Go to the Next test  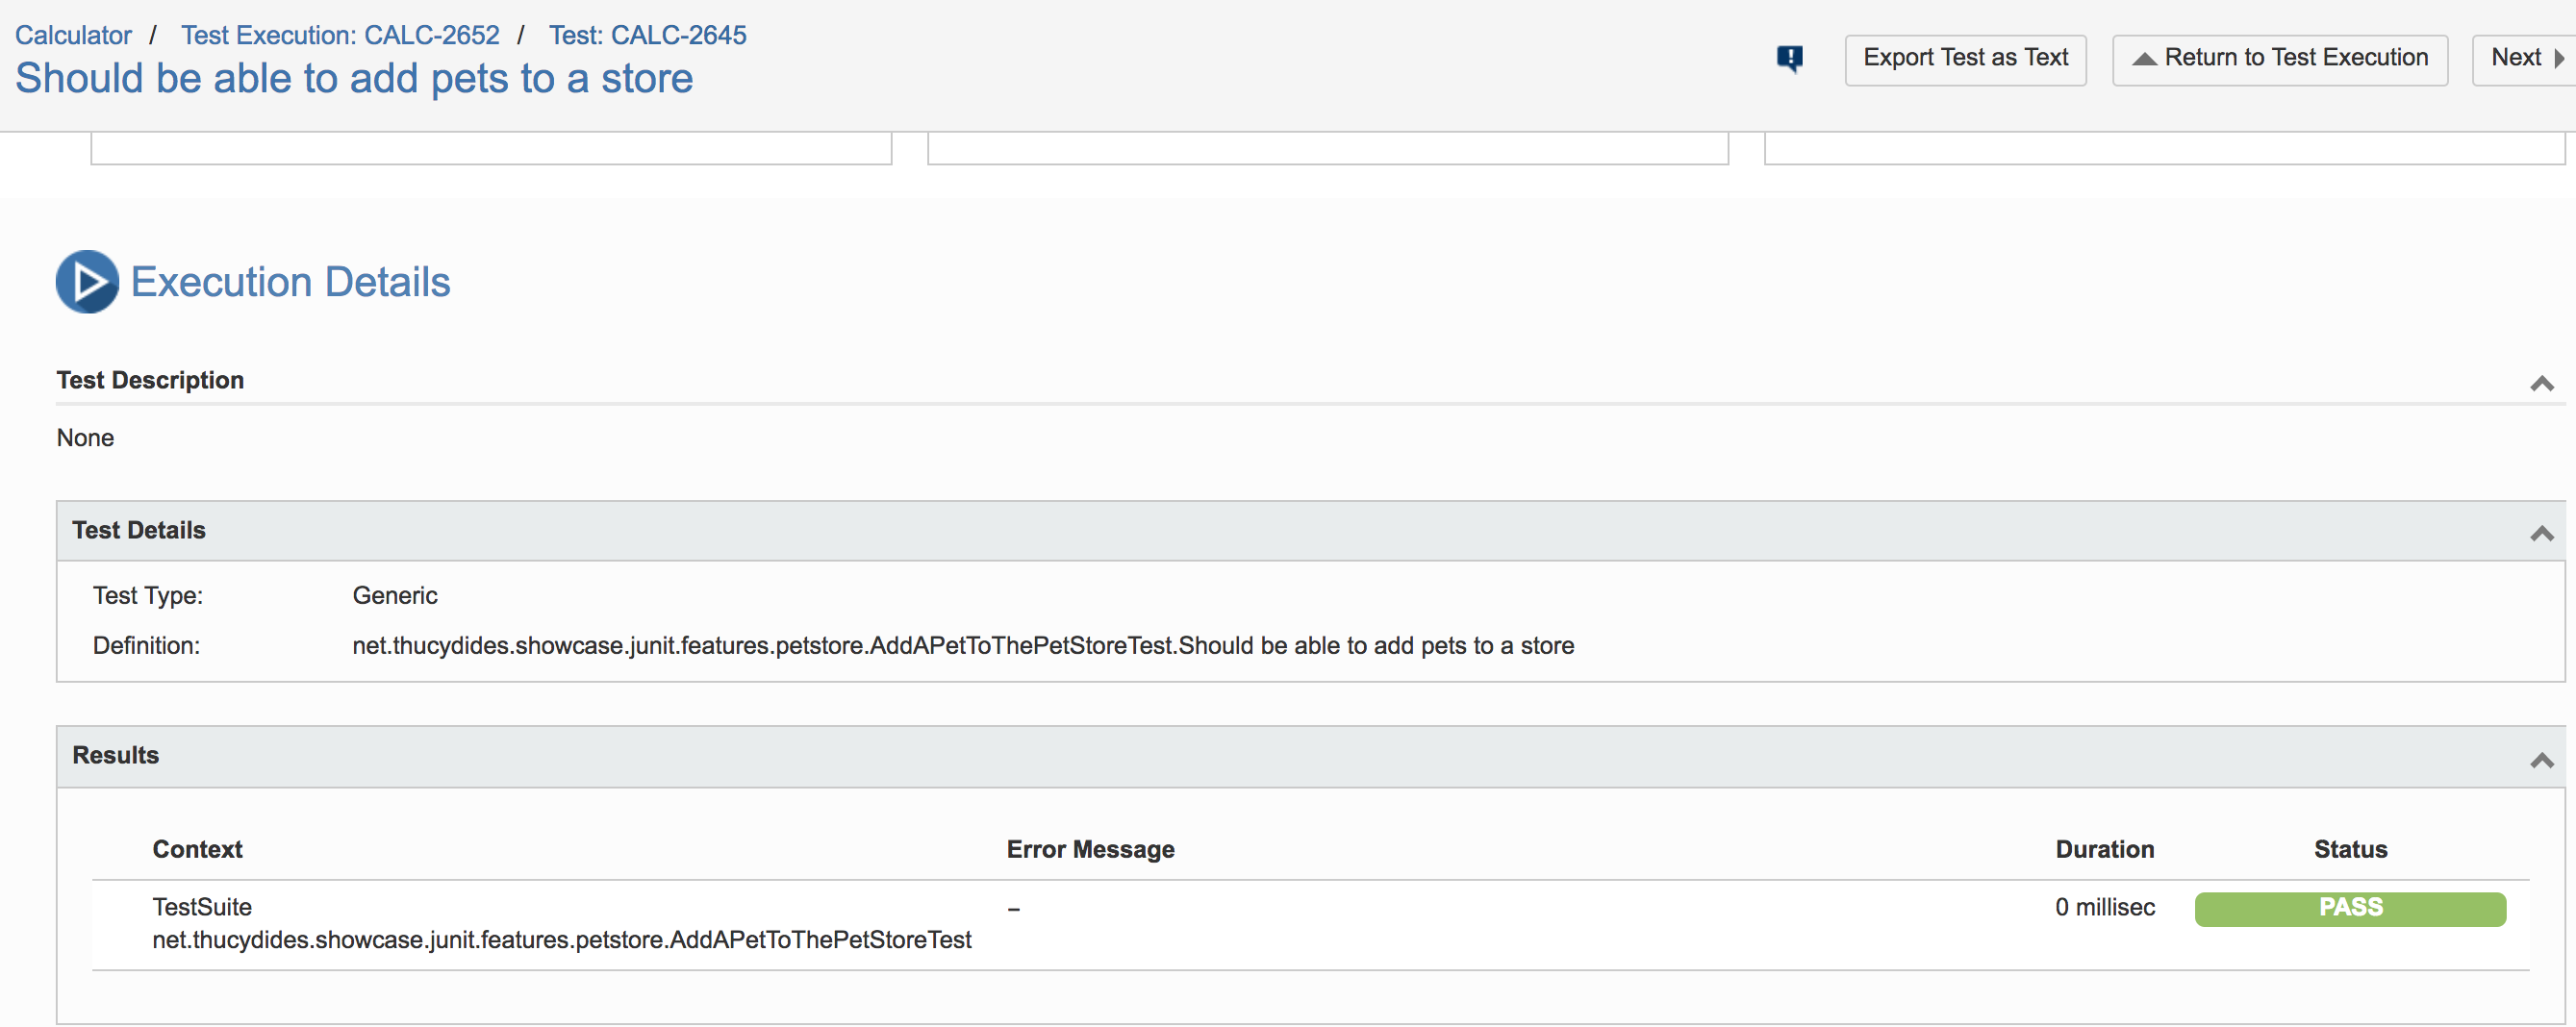tap(2524, 59)
